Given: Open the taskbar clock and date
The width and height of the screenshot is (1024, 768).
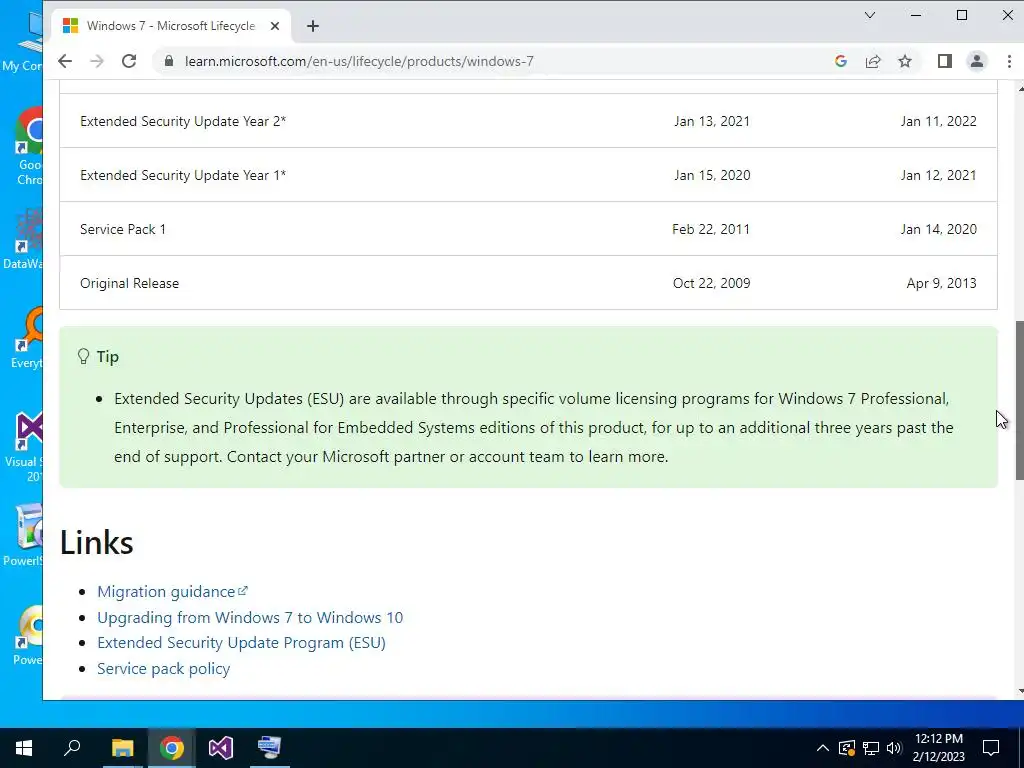Looking at the screenshot, I should pos(938,748).
